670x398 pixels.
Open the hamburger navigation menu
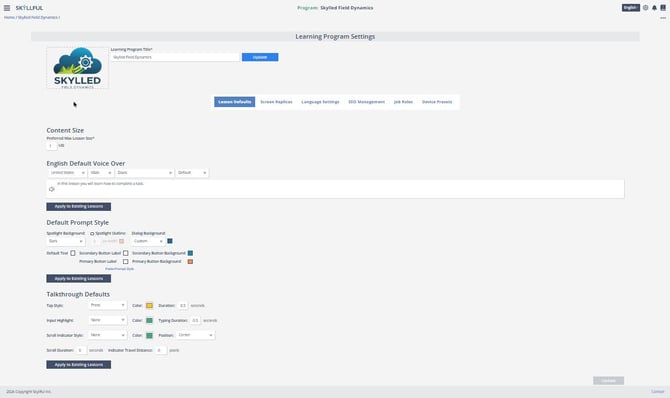(x=7, y=8)
